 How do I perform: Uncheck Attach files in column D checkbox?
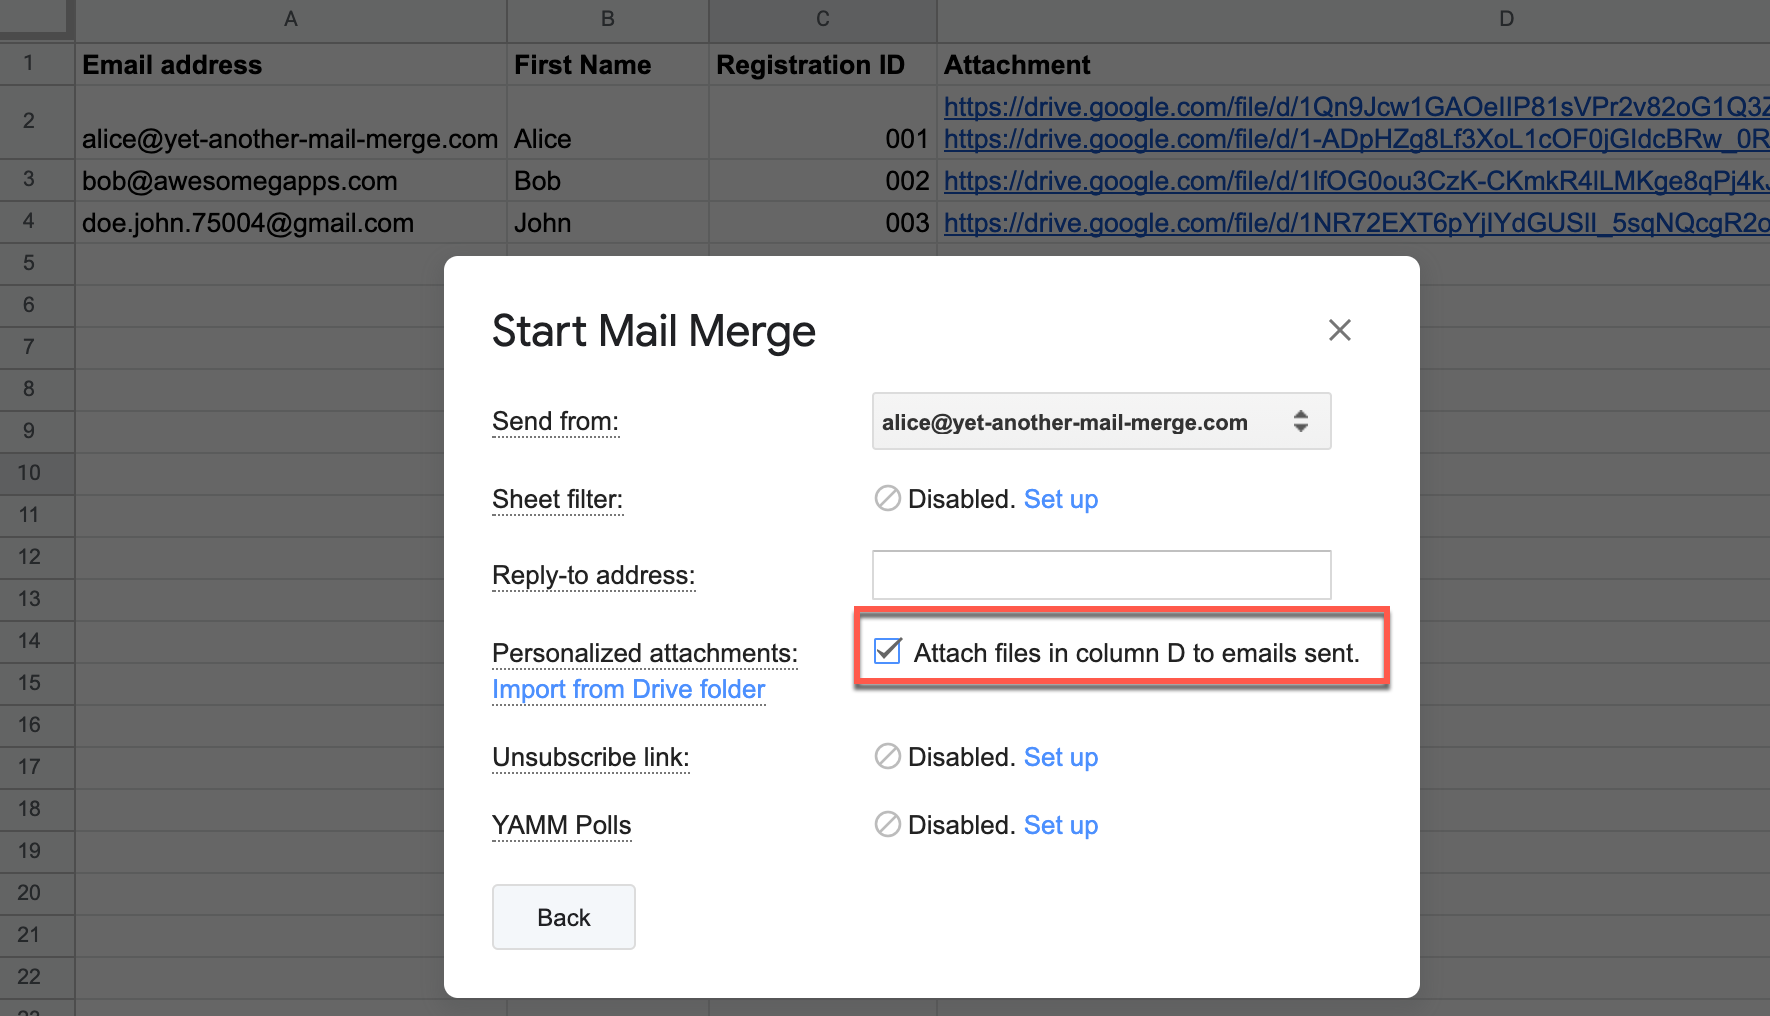(x=887, y=652)
